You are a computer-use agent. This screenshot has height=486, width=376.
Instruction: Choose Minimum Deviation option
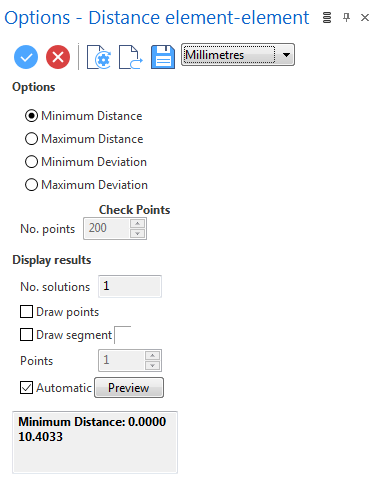31,162
